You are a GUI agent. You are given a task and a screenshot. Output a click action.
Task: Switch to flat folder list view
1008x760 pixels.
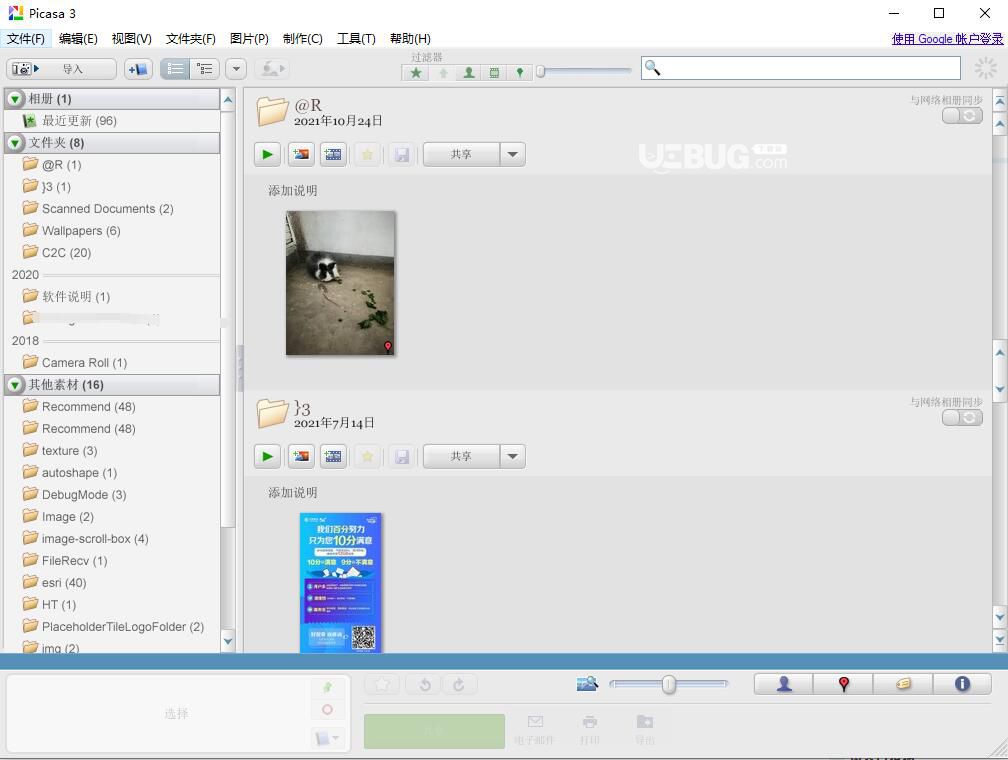(175, 69)
